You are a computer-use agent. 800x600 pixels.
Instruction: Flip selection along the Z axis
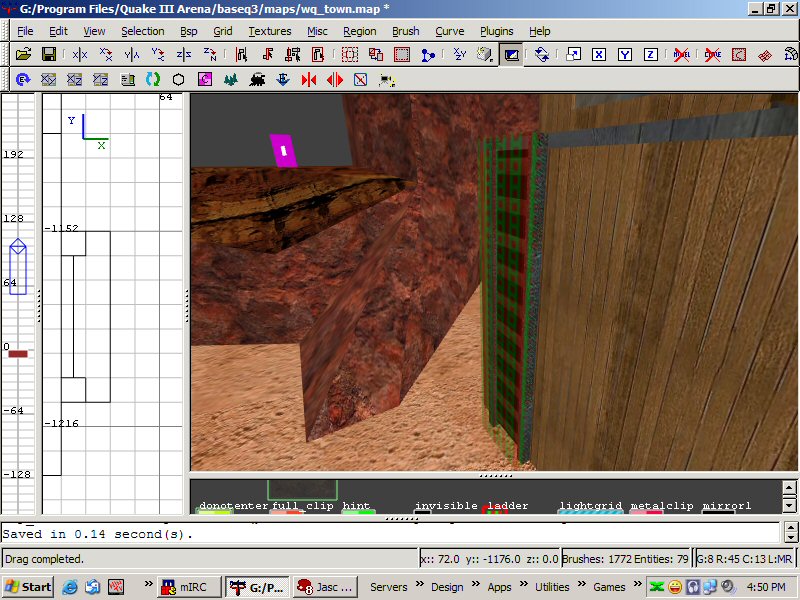[184, 54]
